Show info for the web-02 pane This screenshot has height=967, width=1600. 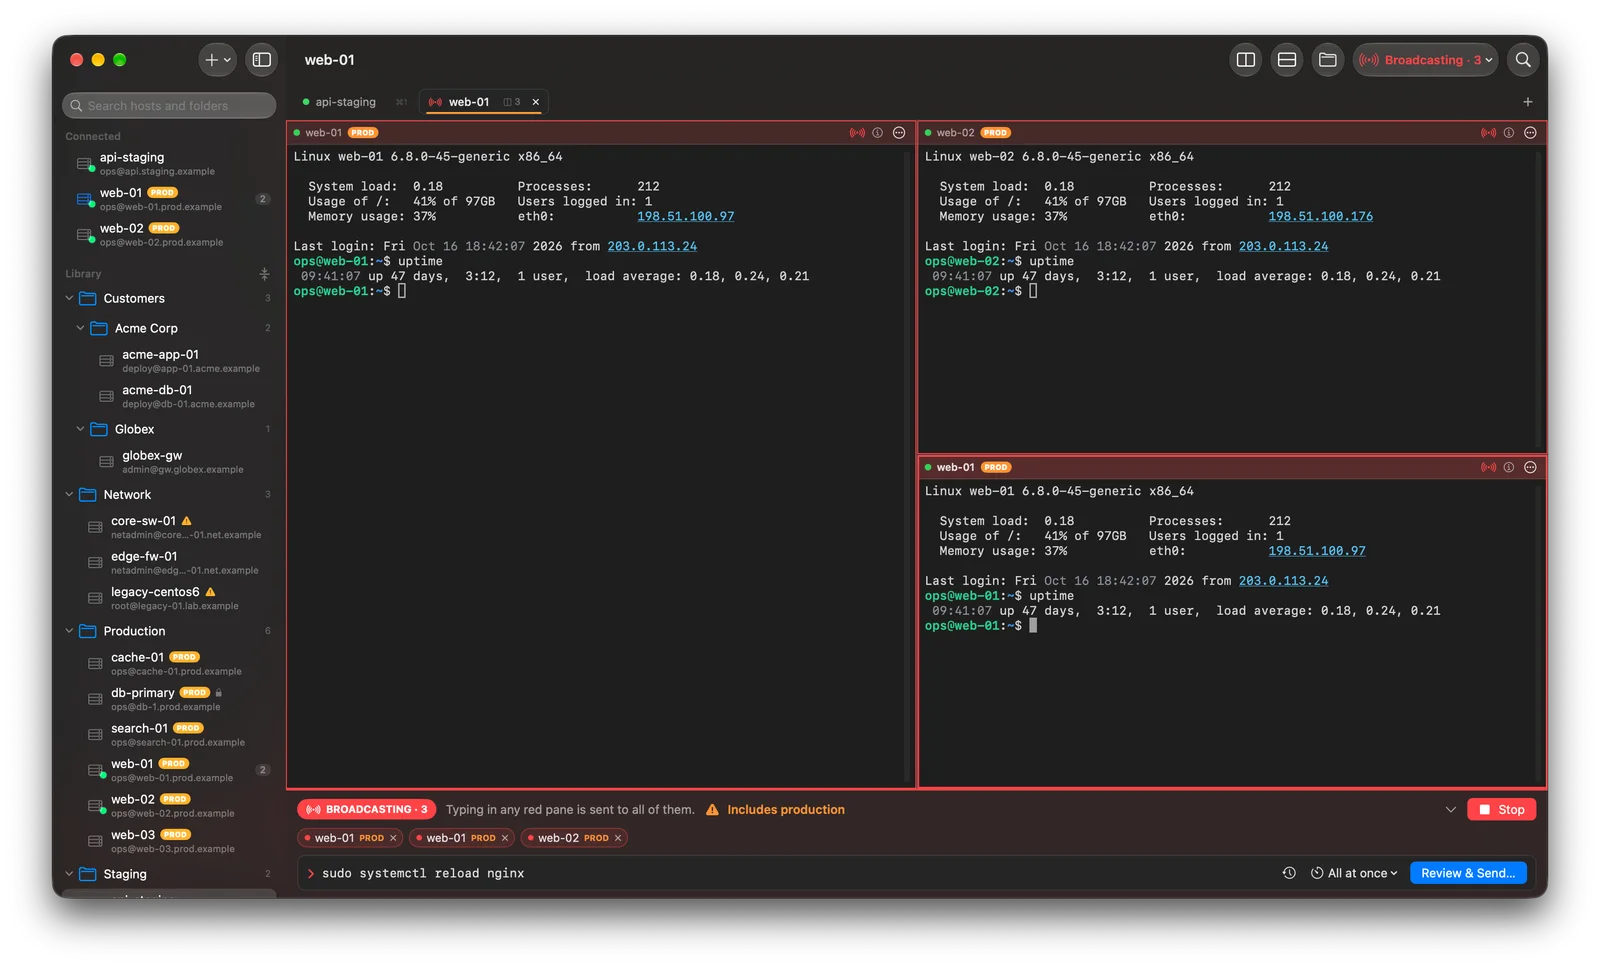pyautogui.click(x=1509, y=133)
